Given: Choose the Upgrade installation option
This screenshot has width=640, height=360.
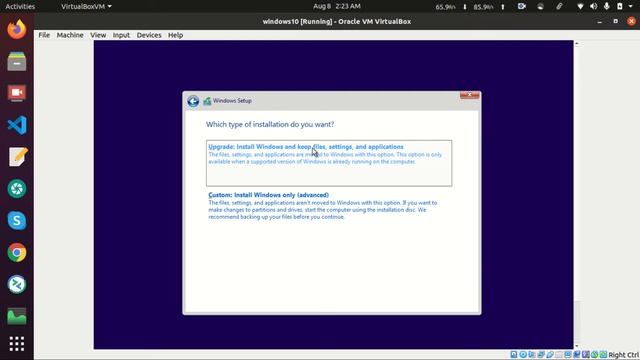Looking at the screenshot, I should coord(329,163).
